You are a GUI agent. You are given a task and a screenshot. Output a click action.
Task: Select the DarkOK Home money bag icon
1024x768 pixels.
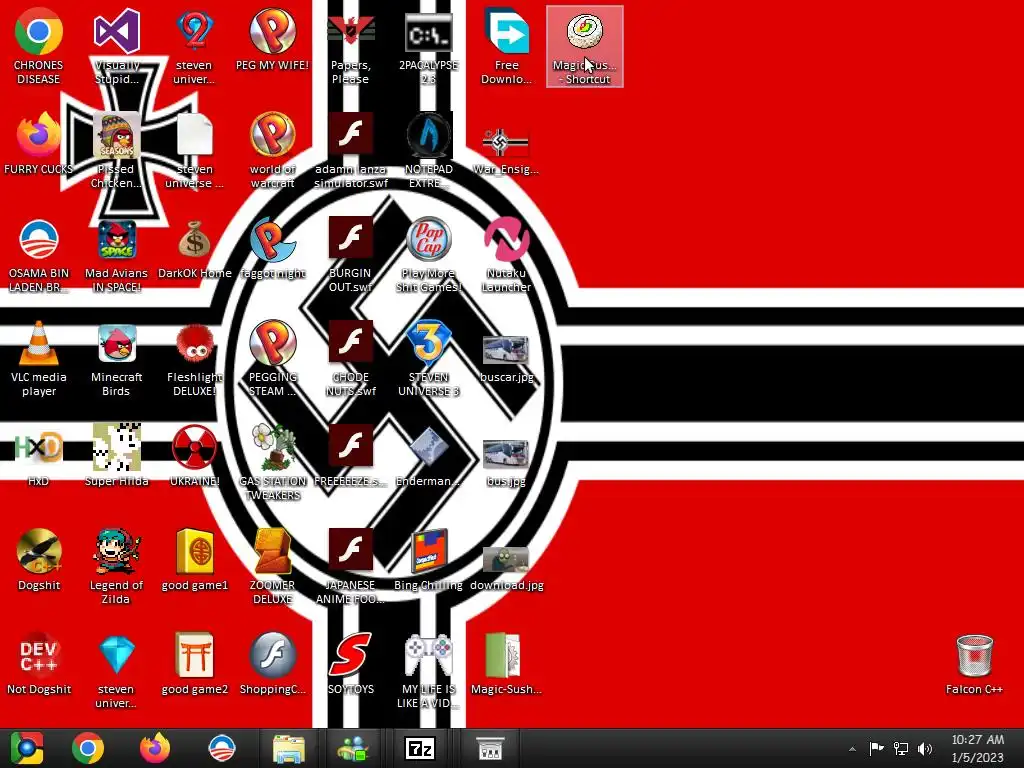tap(195, 248)
